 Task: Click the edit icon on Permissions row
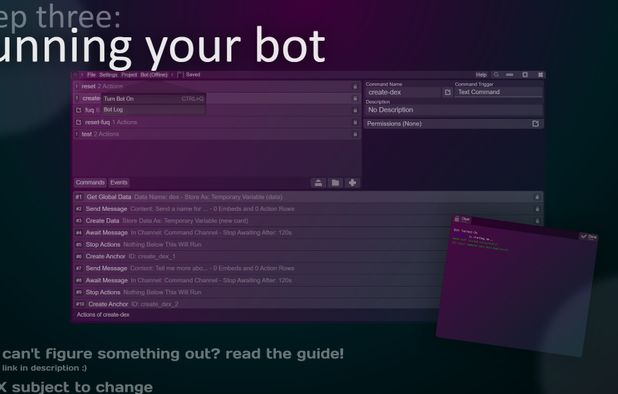(535, 124)
